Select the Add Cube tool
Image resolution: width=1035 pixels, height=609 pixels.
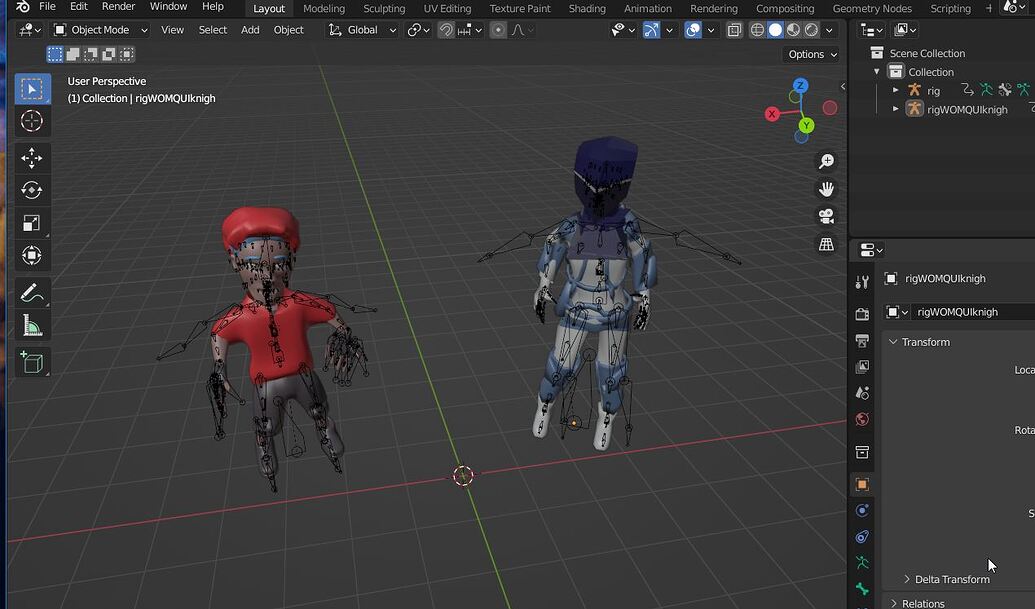[x=32, y=362]
